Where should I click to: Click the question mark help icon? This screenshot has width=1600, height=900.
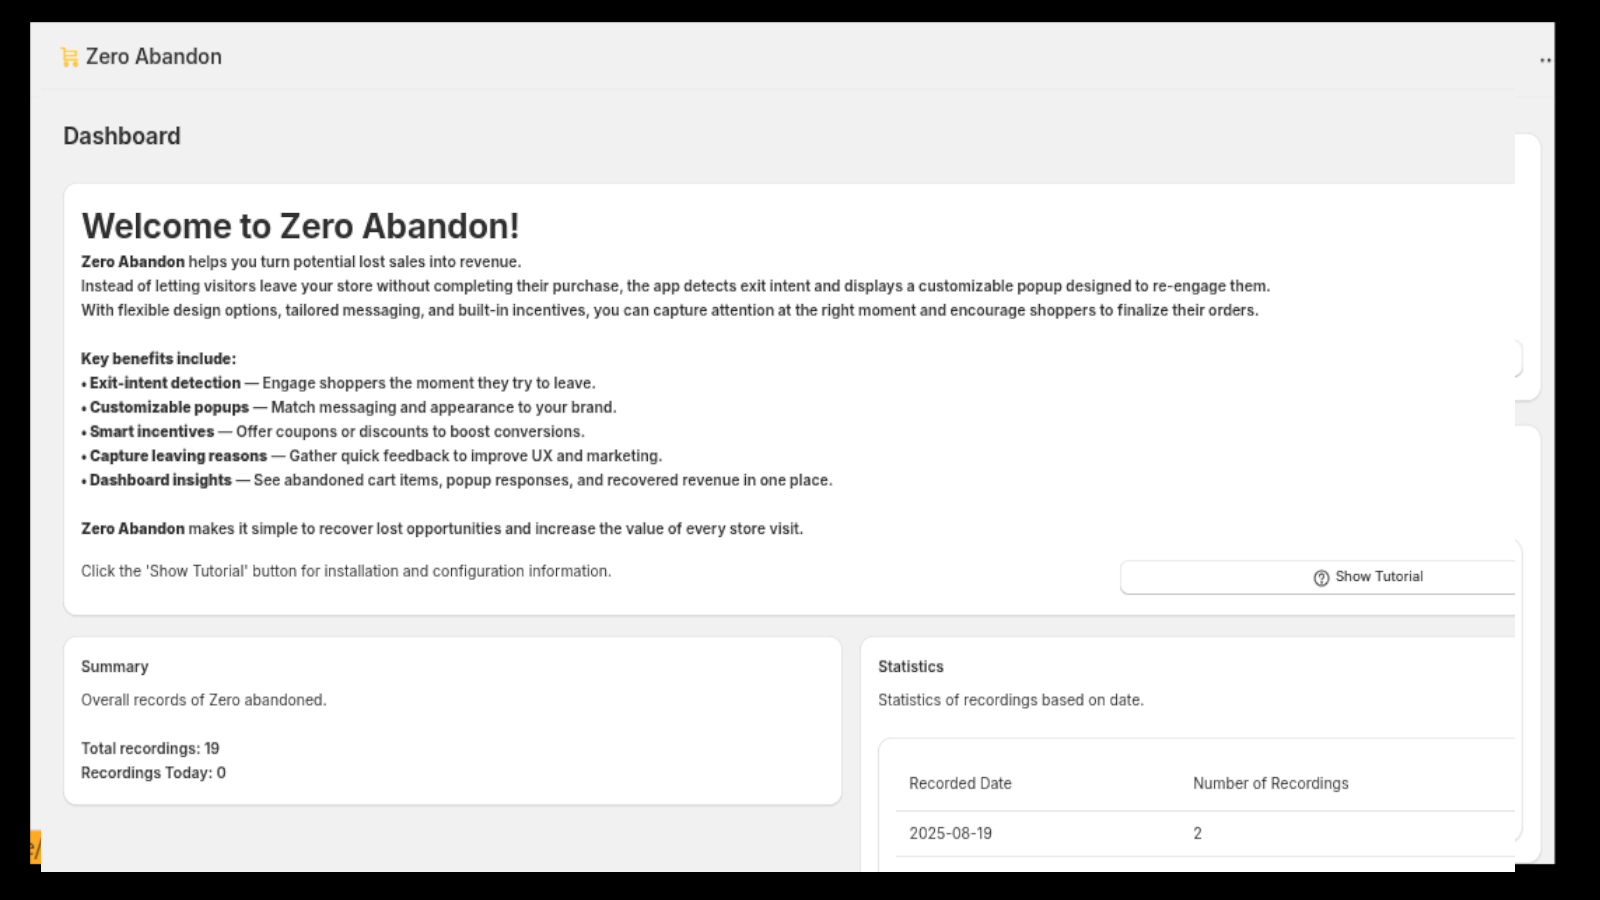(x=1319, y=577)
